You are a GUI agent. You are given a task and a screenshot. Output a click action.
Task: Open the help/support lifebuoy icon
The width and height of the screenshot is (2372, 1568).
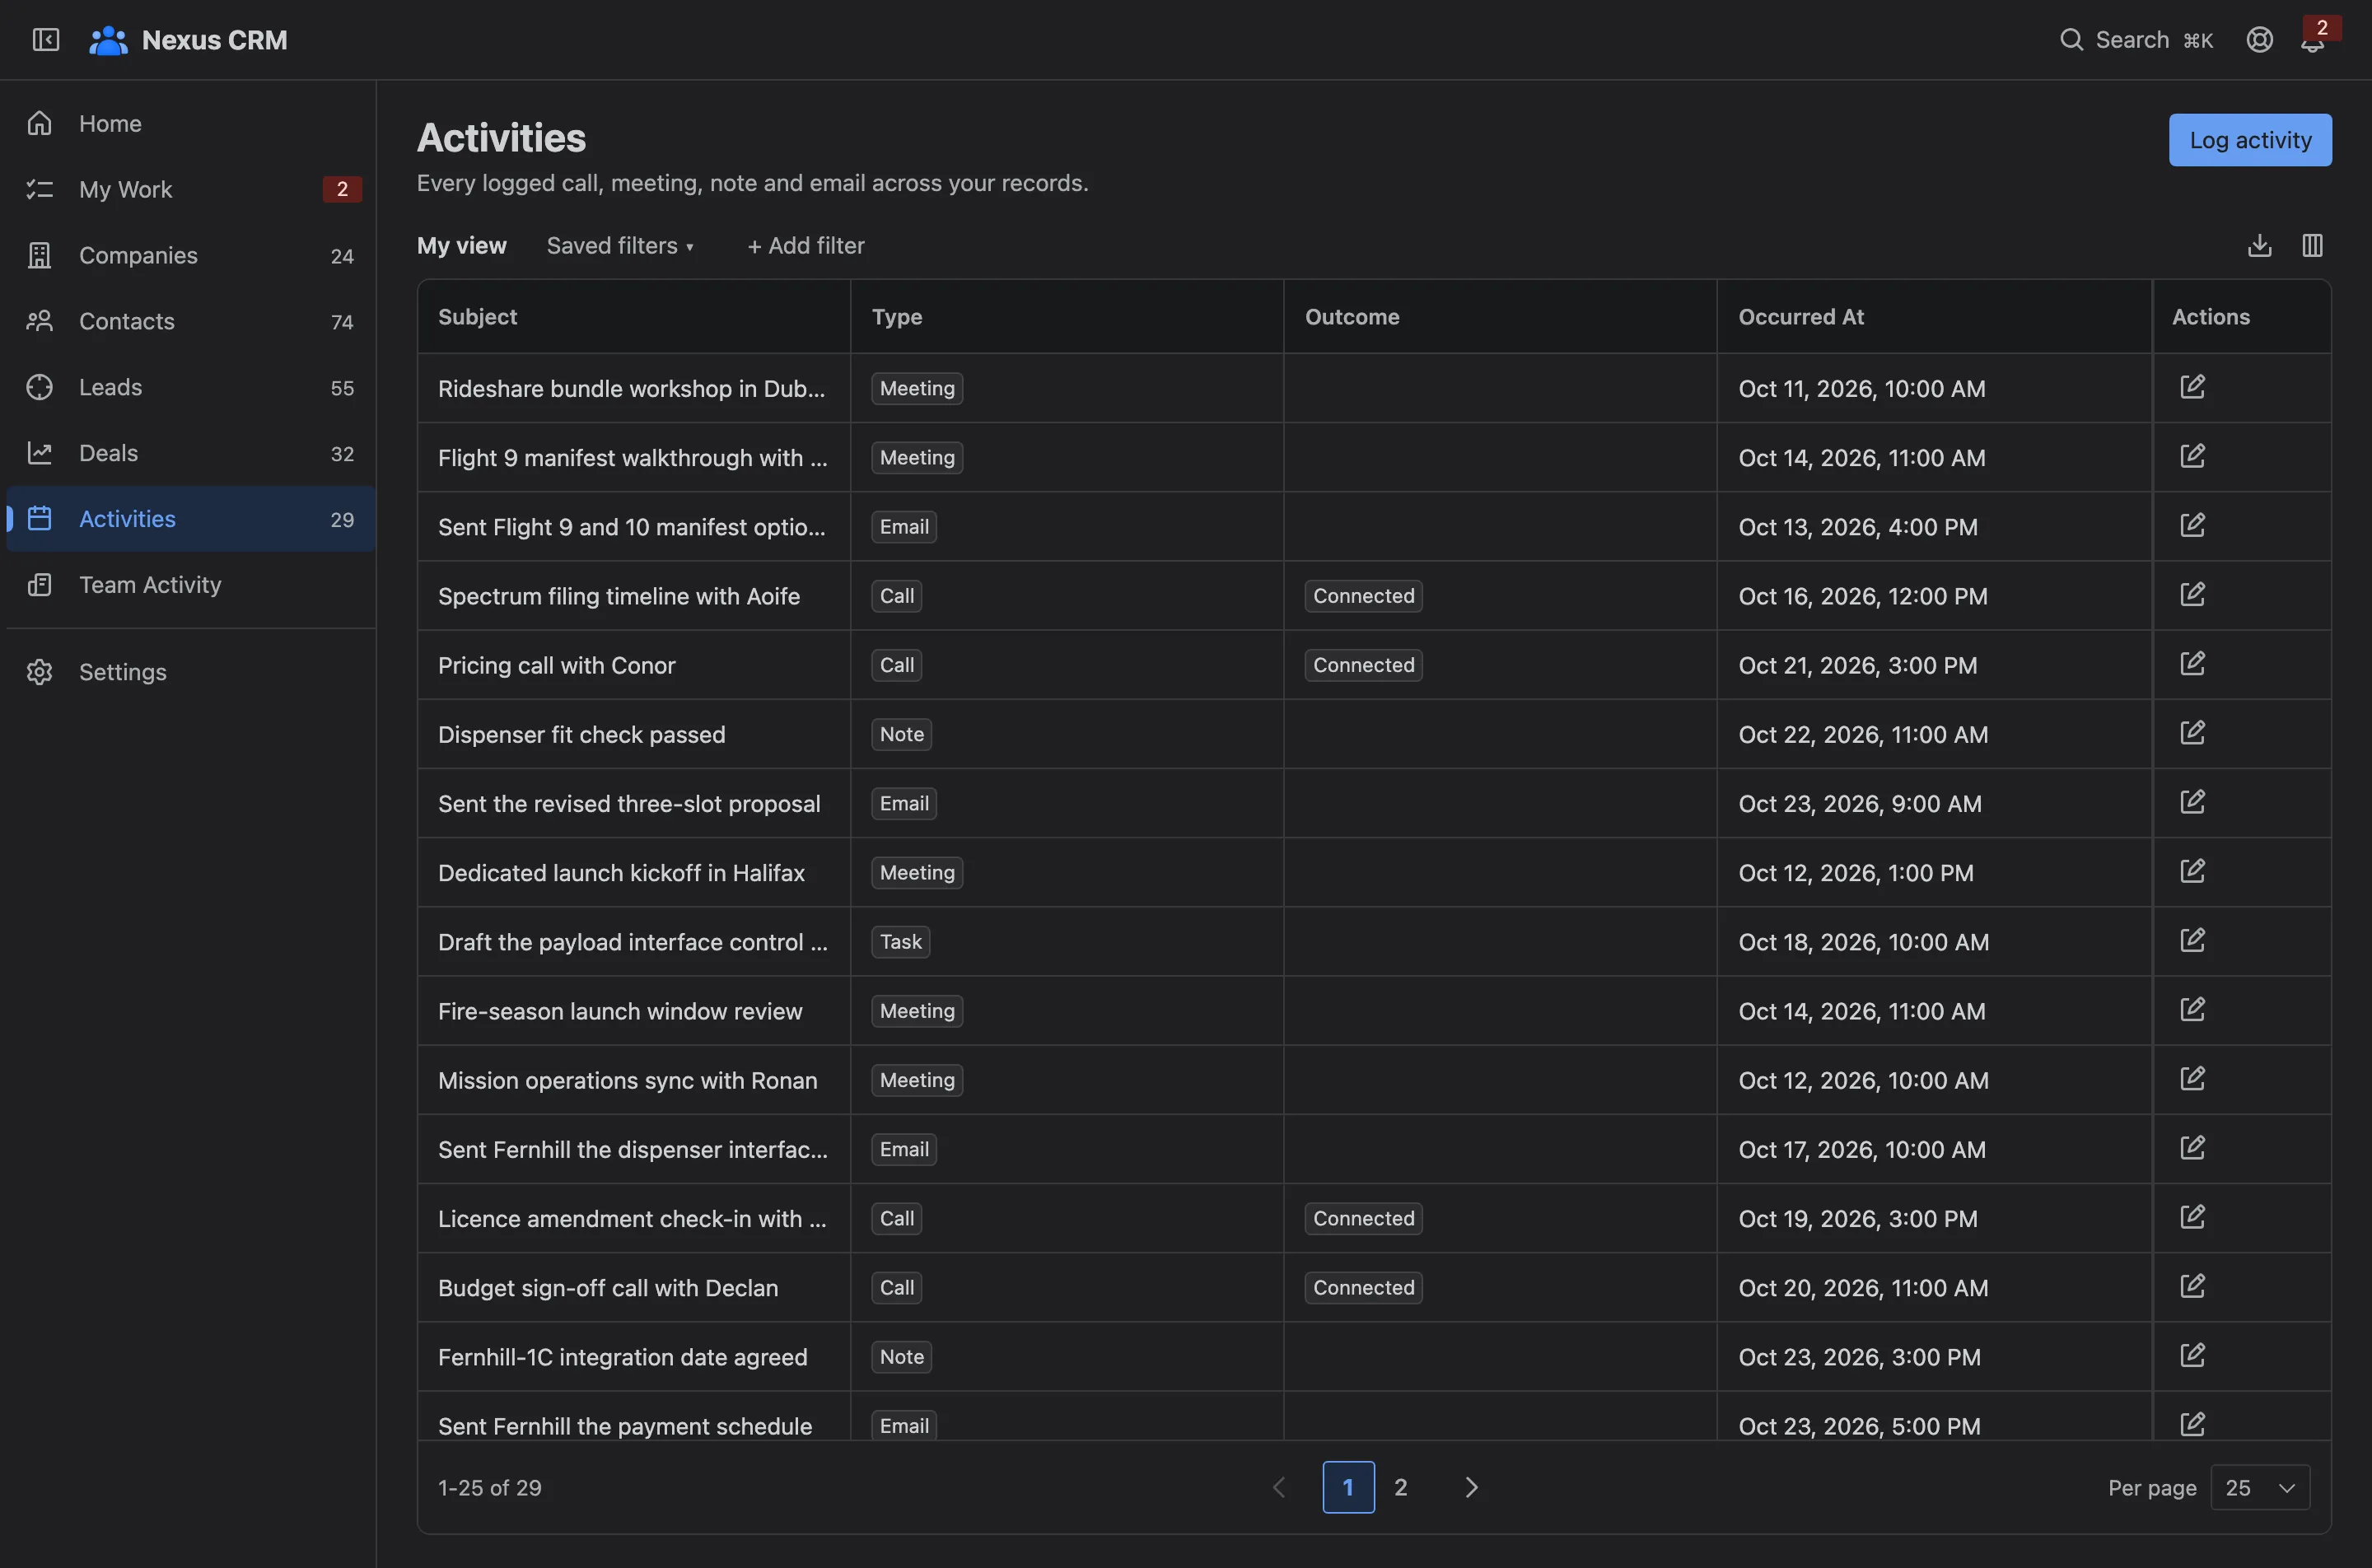coord(2259,39)
